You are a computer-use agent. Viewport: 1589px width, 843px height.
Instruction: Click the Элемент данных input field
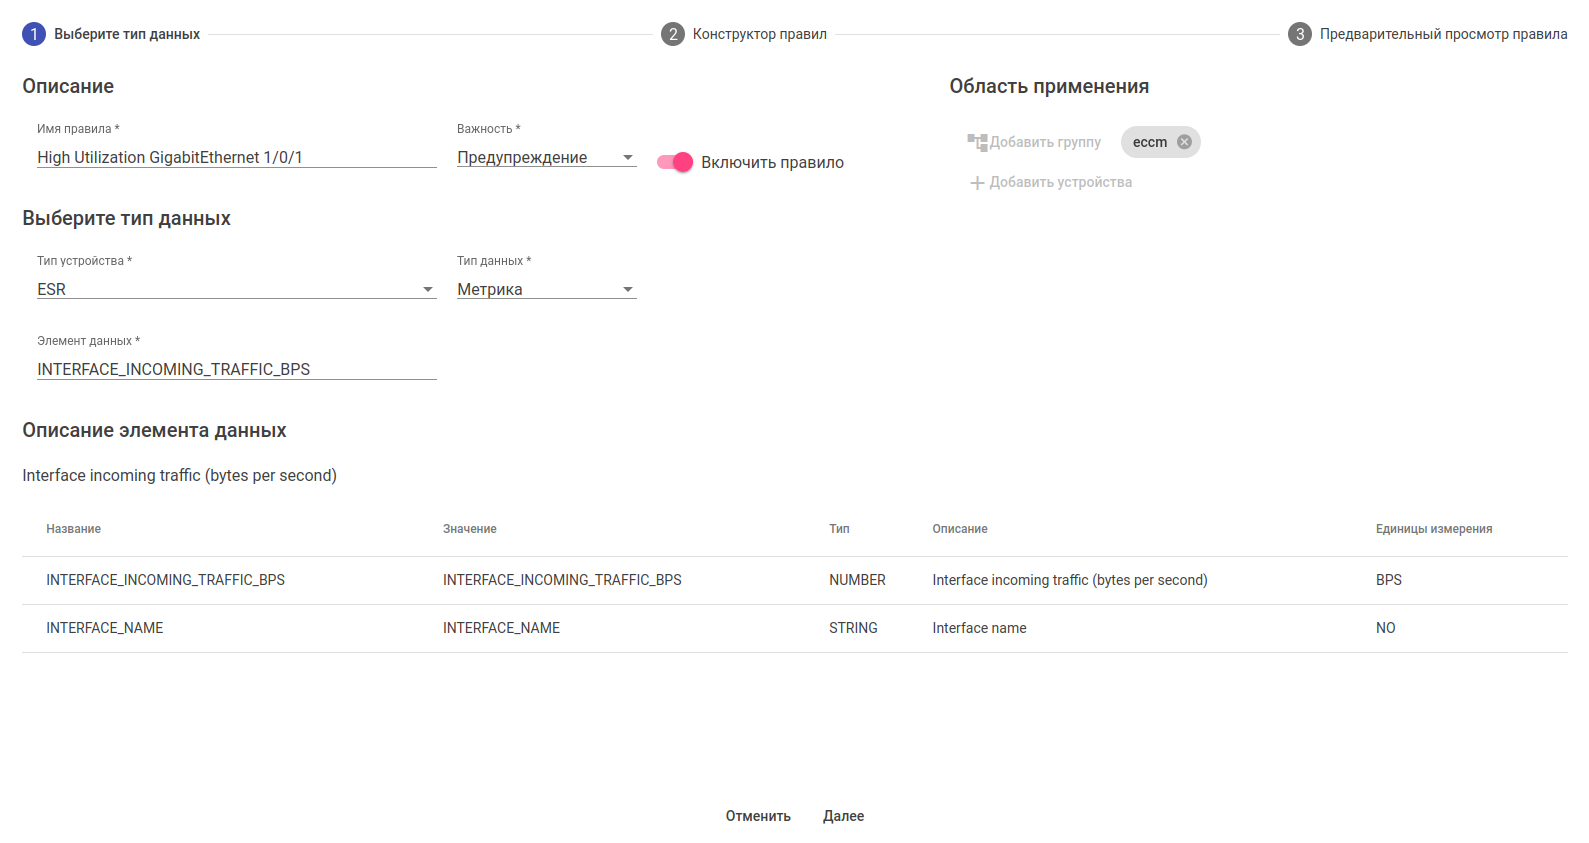(x=236, y=370)
